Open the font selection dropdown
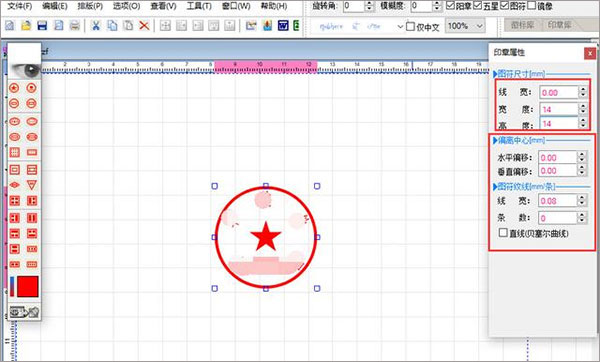600x362 pixels. coord(400,26)
